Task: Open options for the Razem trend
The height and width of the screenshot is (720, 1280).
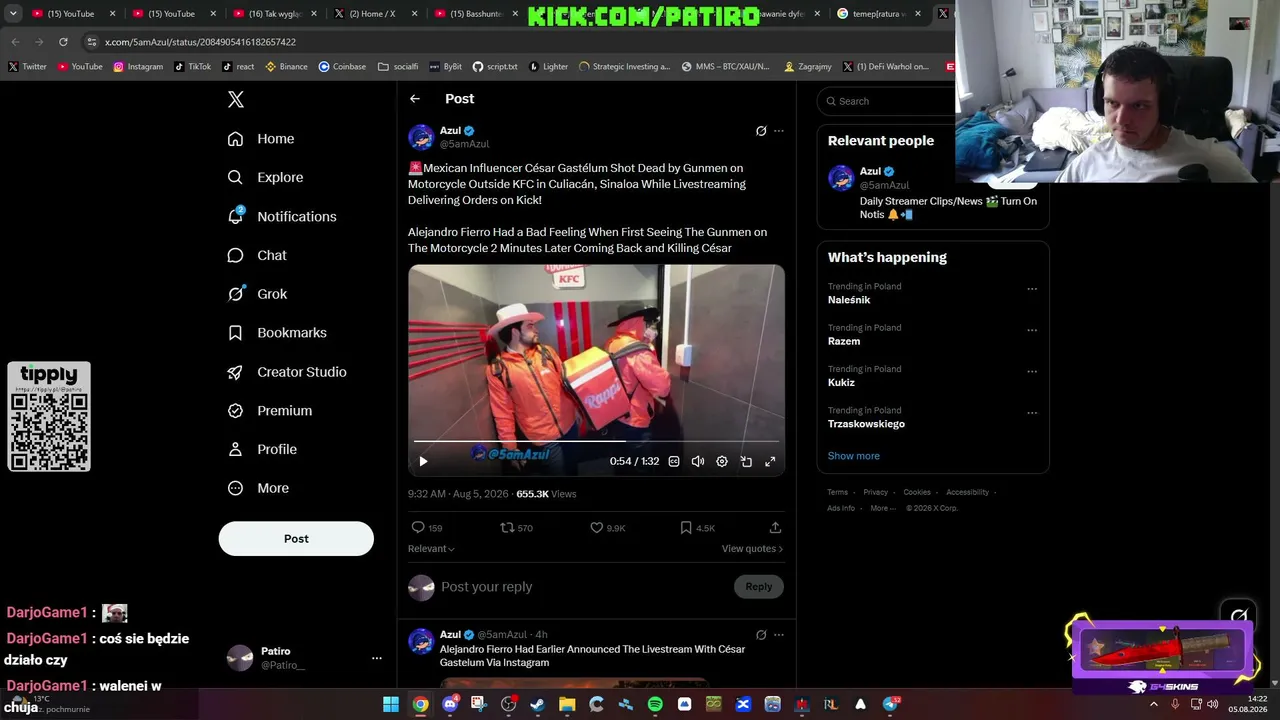Action: click(x=1032, y=331)
